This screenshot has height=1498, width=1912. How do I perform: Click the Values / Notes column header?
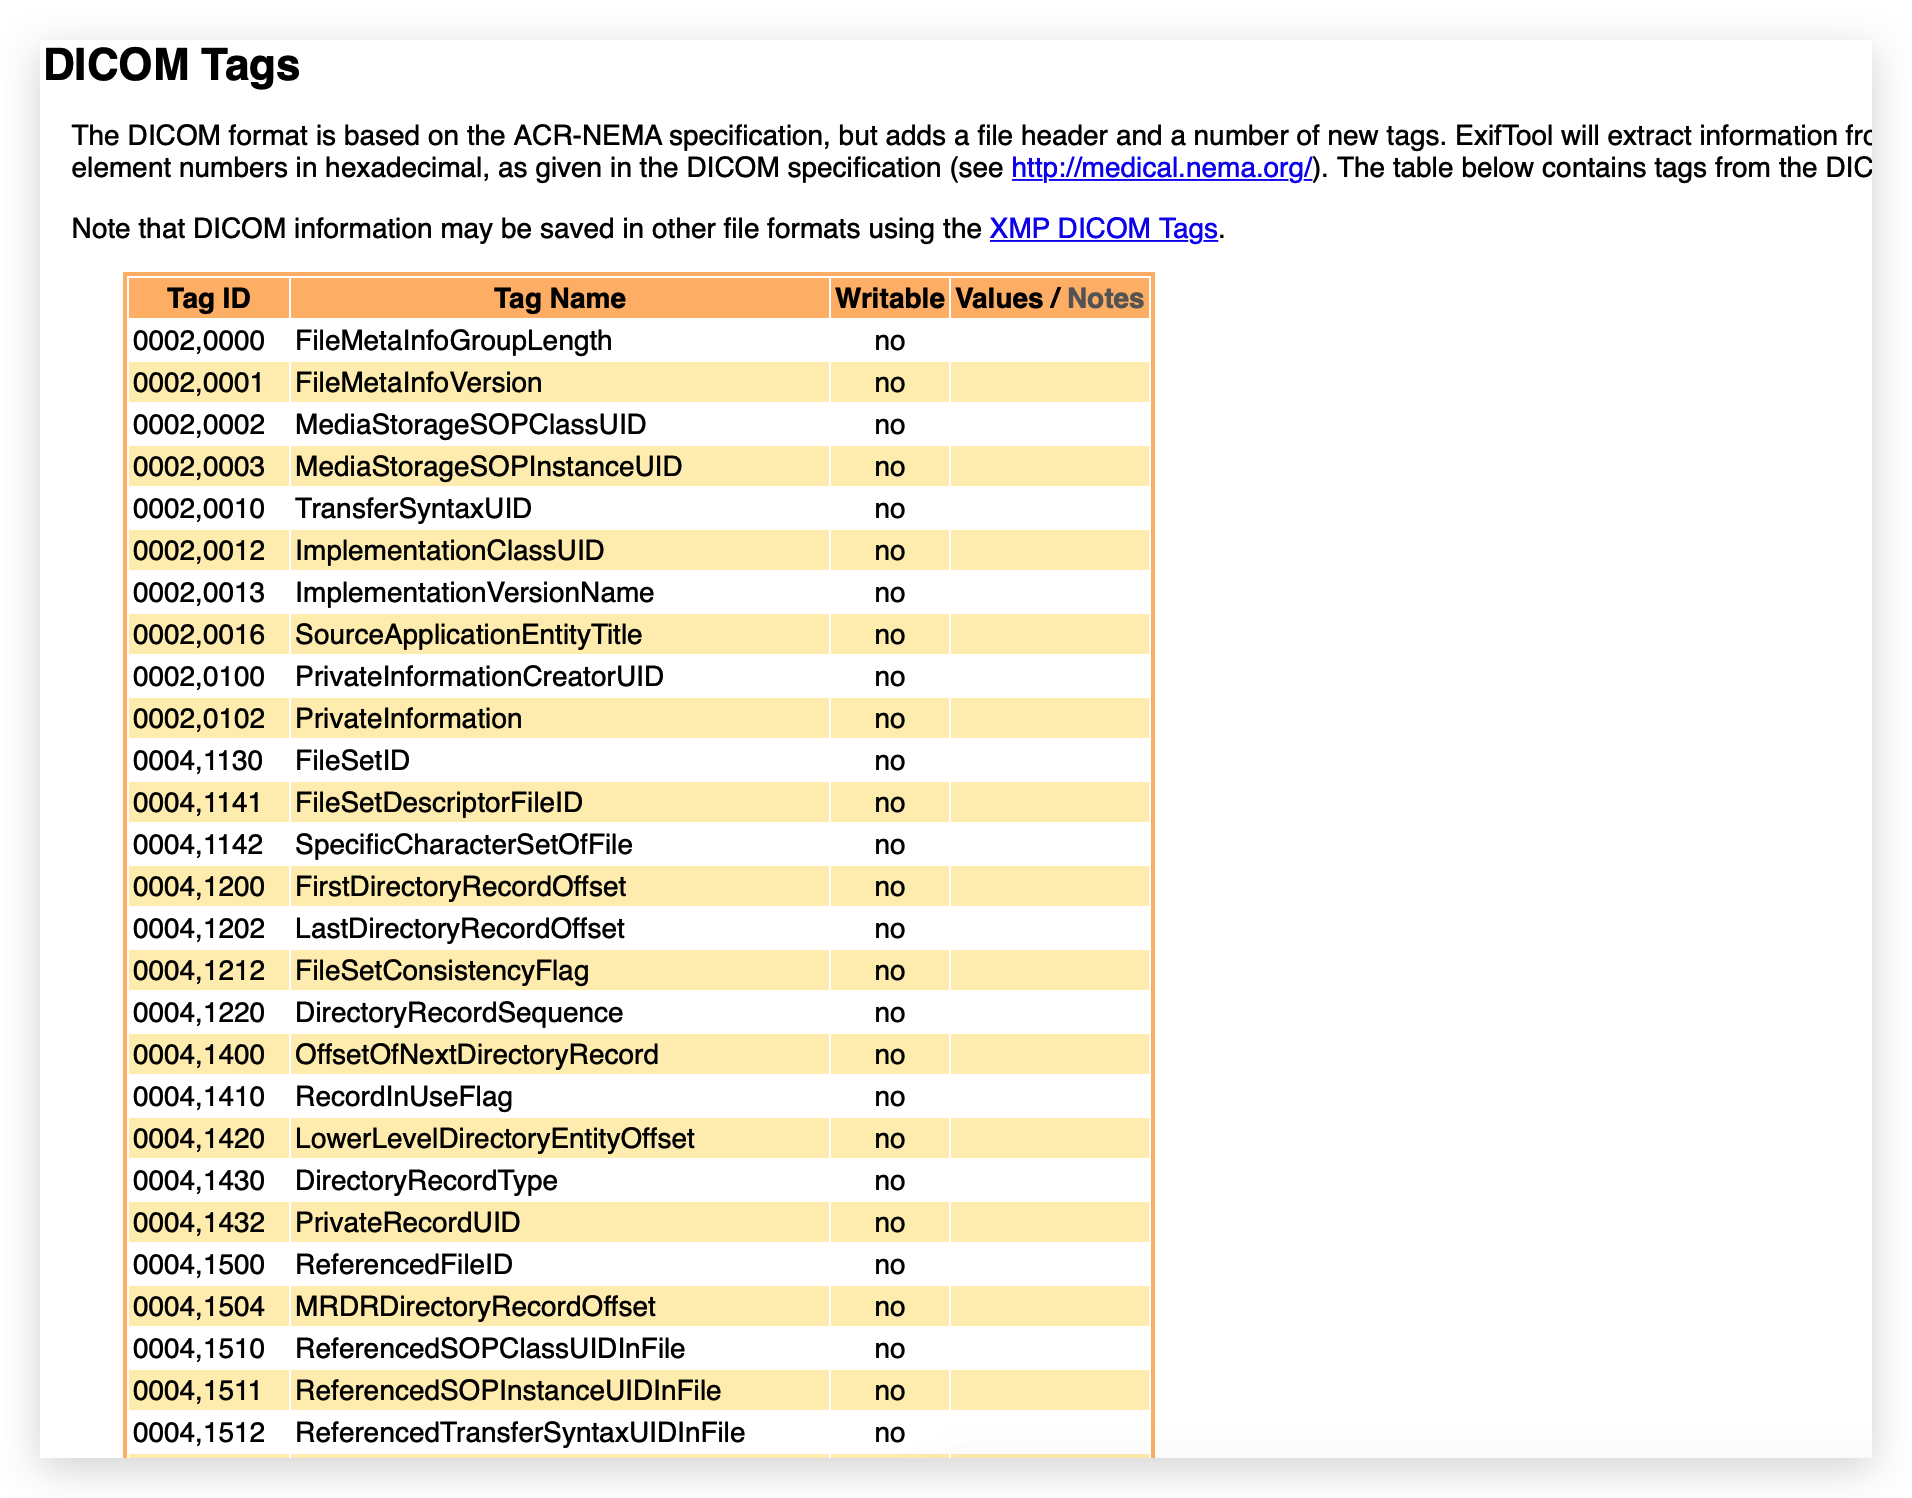(1050, 298)
